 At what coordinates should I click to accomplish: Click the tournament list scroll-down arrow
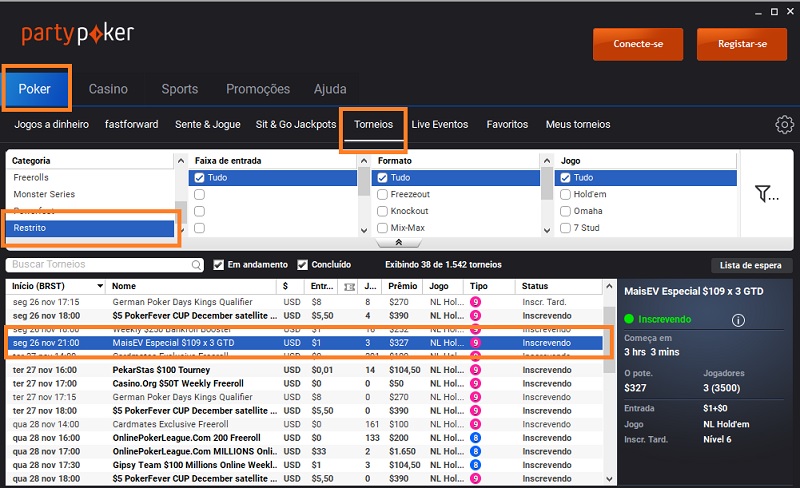pos(609,479)
